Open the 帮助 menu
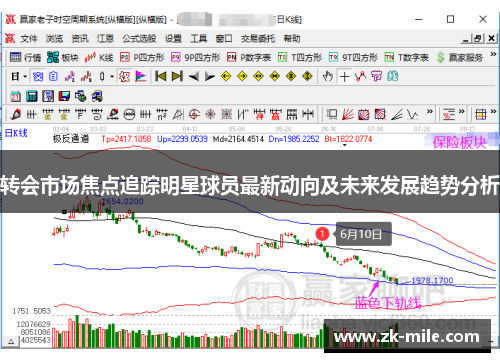This screenshot has height=362, width=500. click(292, 39)
